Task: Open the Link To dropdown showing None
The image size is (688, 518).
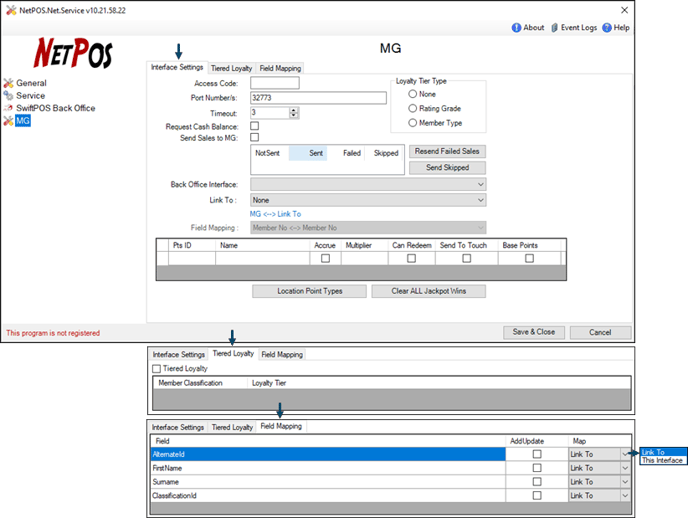Action: click(368, 200)
